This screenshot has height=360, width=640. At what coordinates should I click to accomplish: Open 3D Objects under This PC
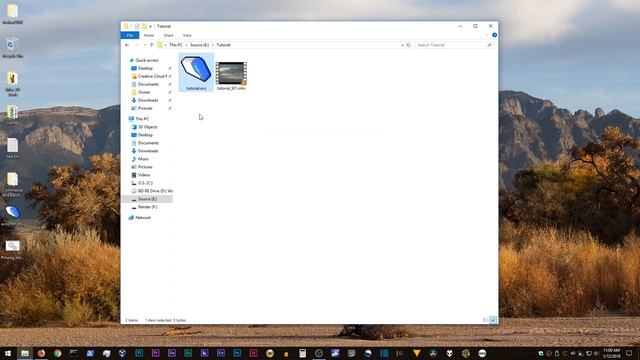pyautogui.click(x=147, y=127)
